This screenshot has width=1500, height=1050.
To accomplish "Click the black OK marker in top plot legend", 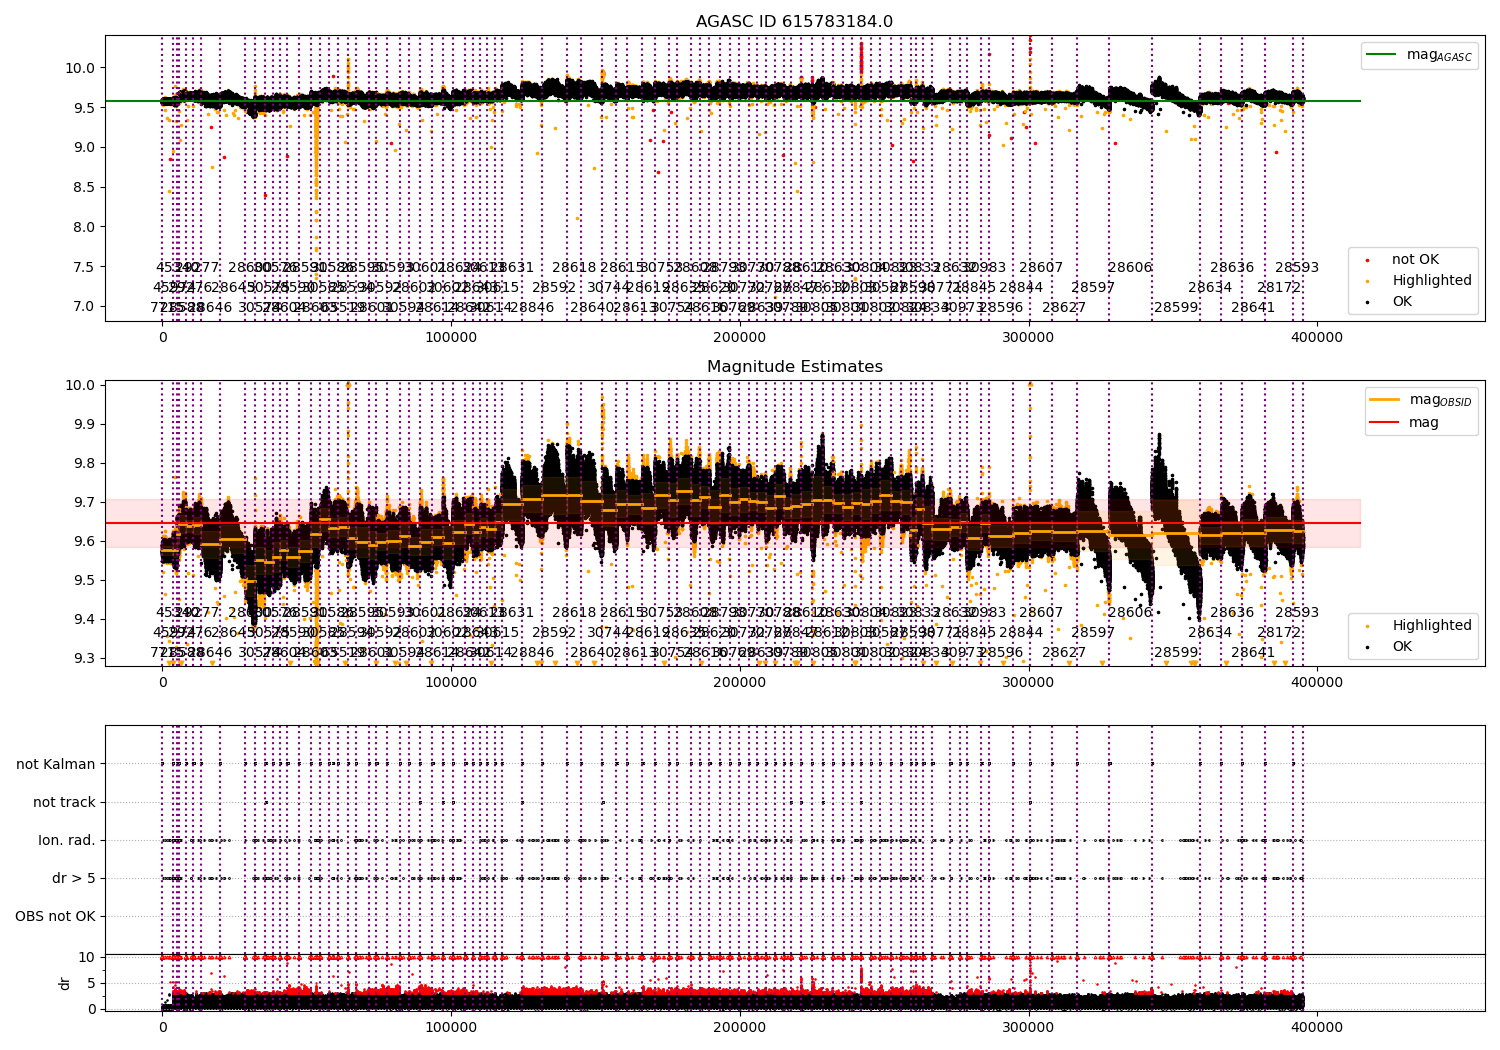I will click(x=1367, y=302).
